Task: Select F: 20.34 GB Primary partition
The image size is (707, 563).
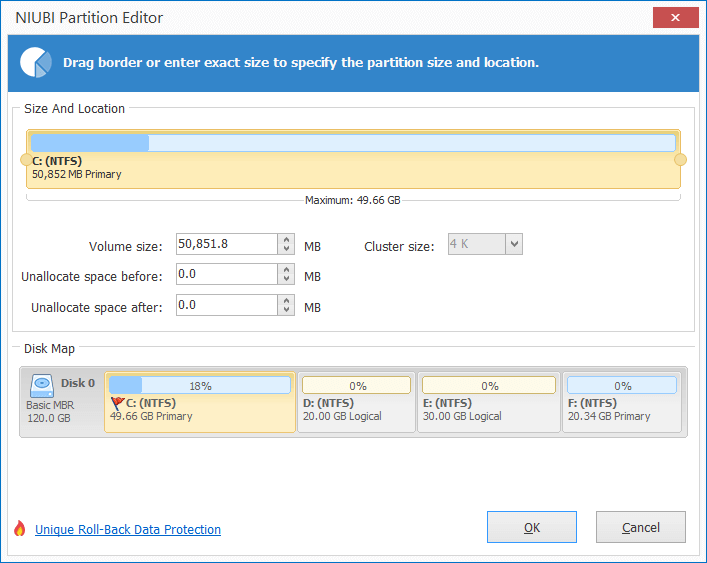Action: [x=622, y=403]
